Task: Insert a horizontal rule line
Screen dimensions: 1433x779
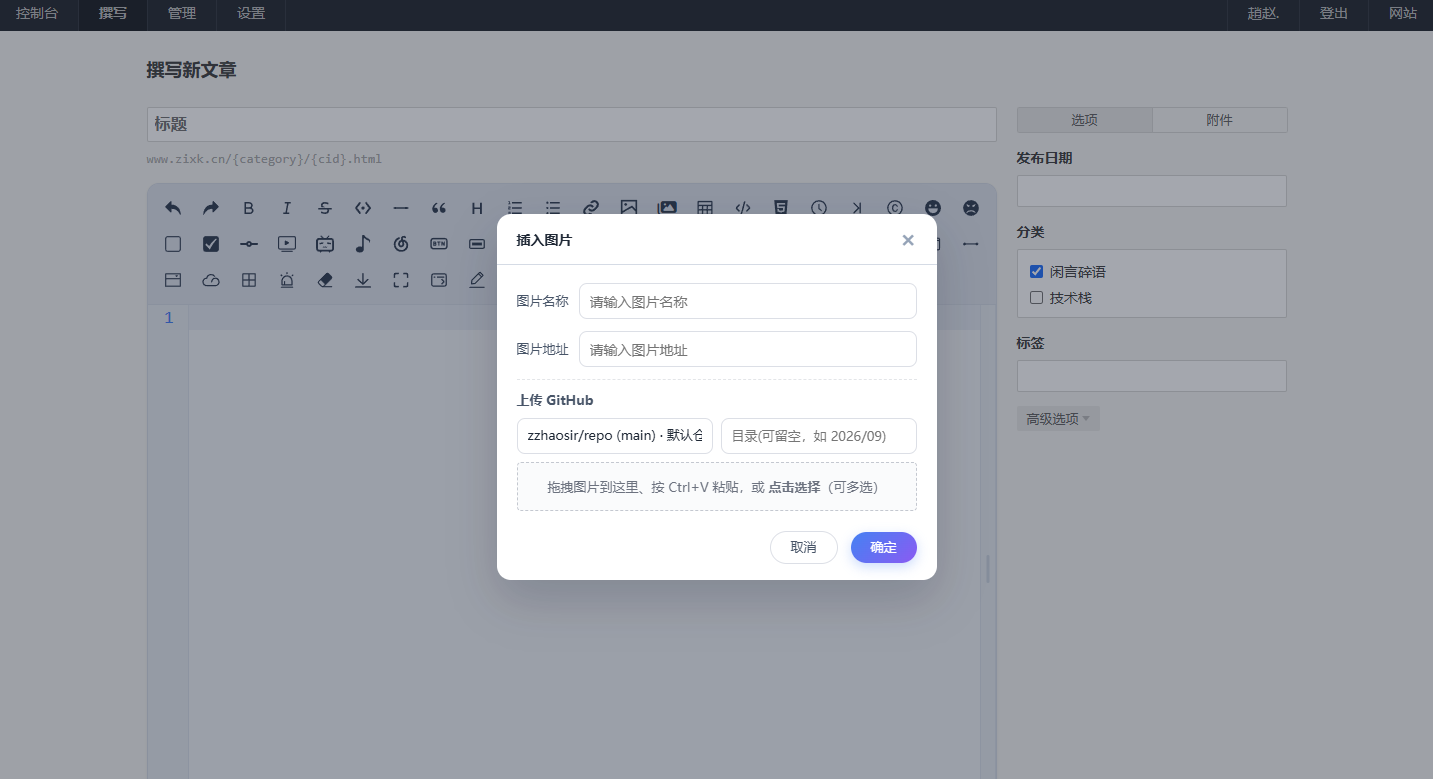Action: [x=401, y=208]
